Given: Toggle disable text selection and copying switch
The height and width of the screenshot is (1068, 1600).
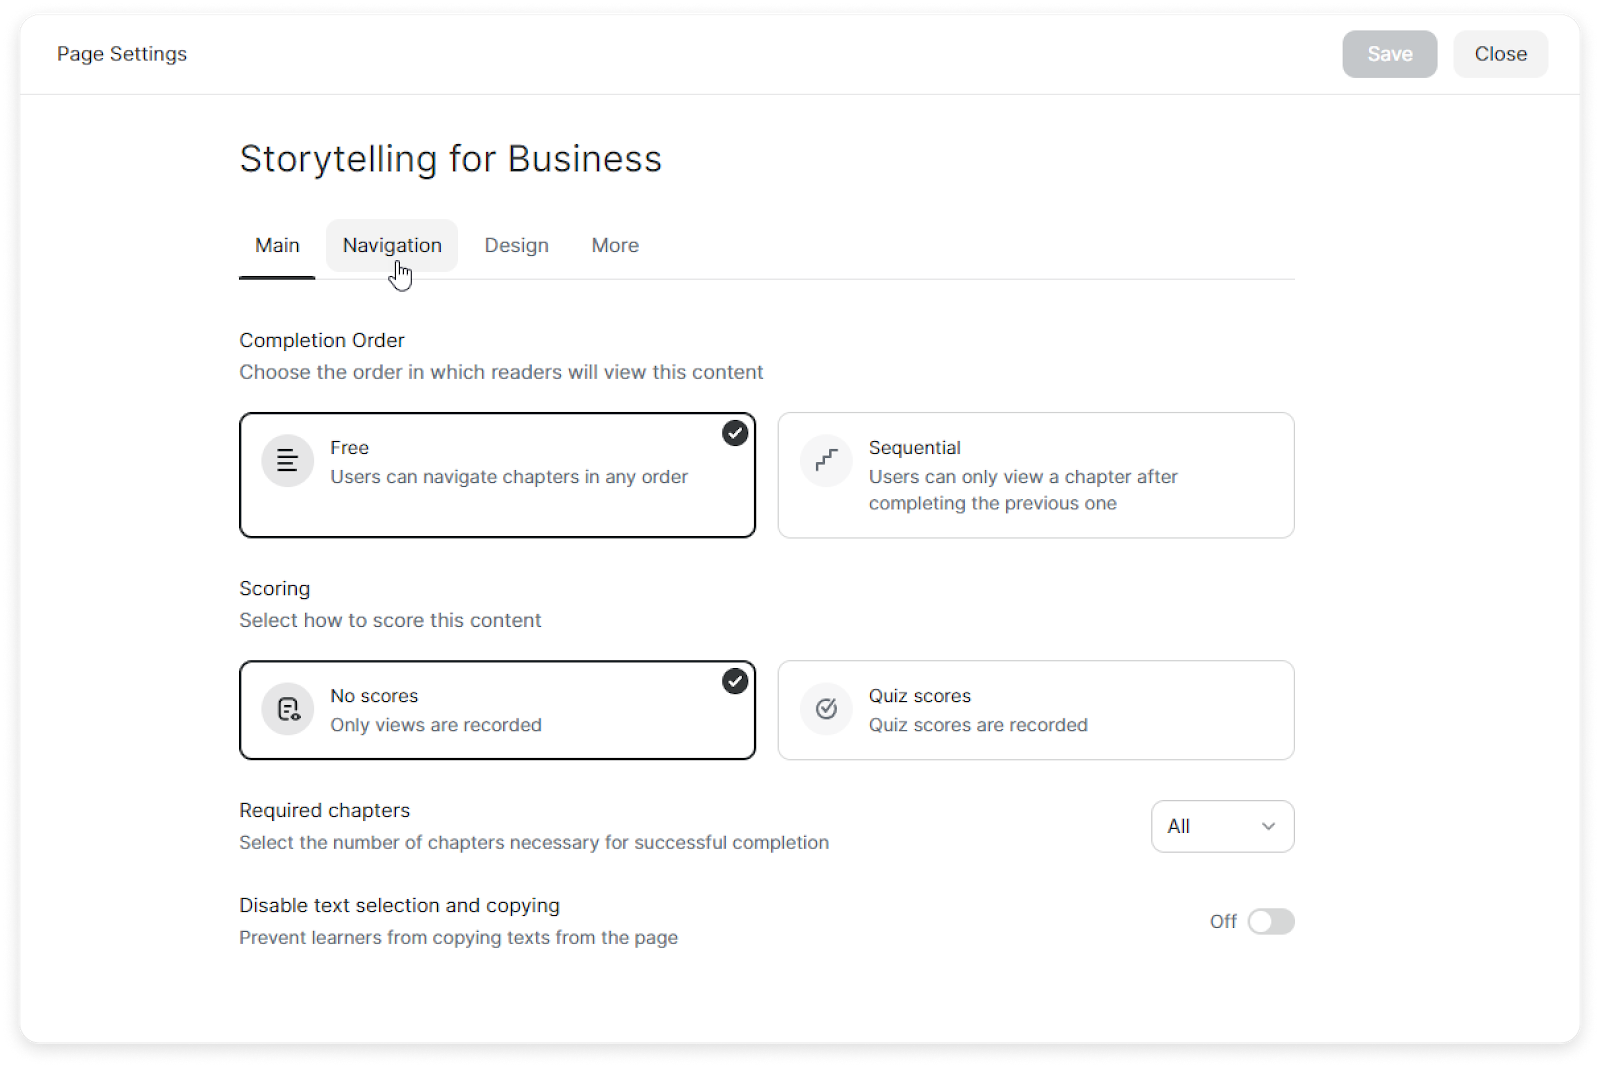Looking at the screenshot, I should (x=1270, y=921).
